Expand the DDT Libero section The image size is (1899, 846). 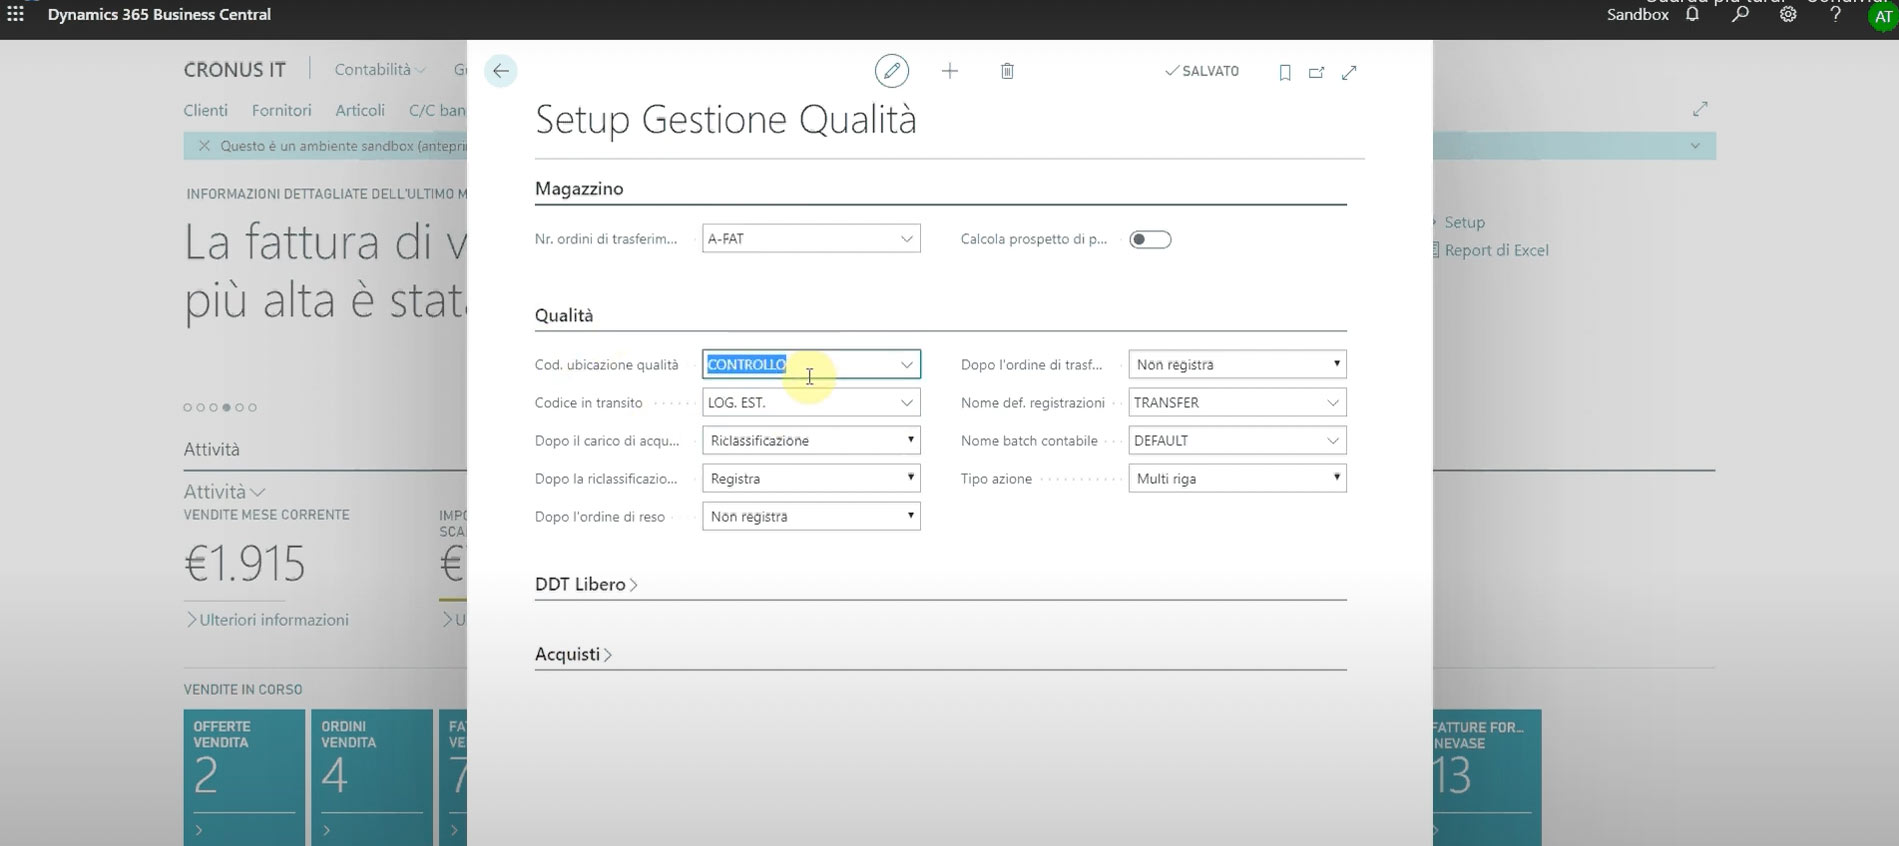click(x=586, y=585)
